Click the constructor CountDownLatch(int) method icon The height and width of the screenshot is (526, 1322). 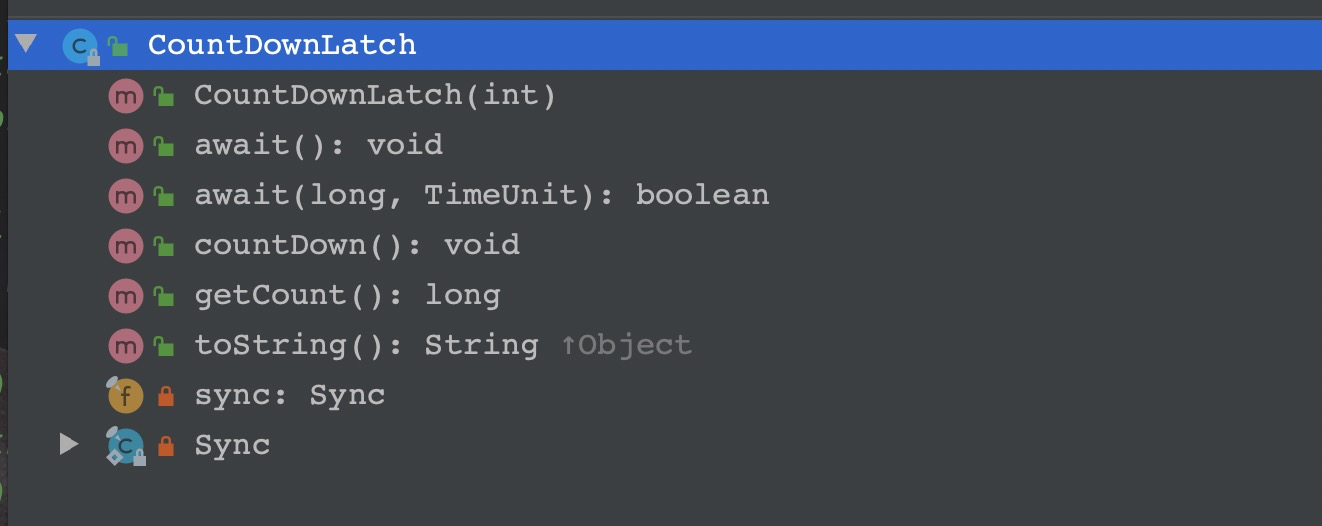pos(125,96)
